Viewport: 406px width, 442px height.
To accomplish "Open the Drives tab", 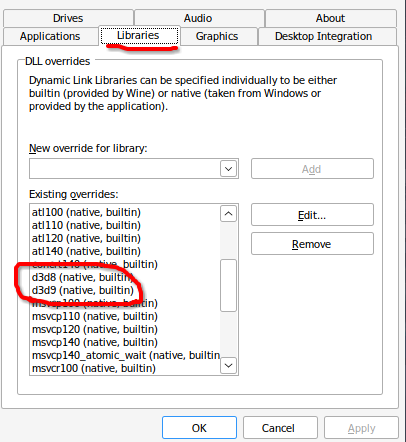I will click(x=68, y=18).
